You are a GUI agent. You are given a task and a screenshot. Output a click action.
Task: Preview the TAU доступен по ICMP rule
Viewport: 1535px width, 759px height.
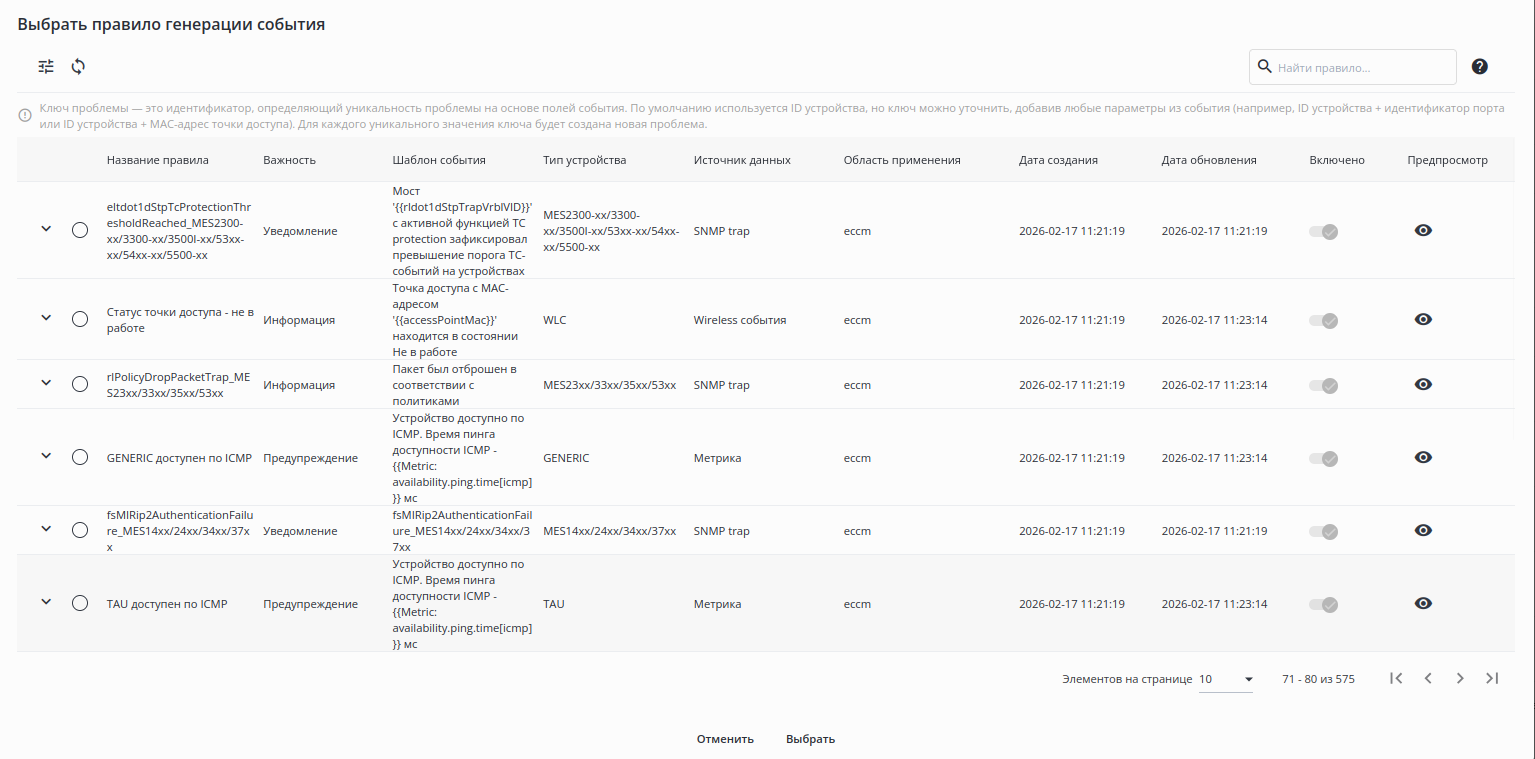coord(1423,603)
